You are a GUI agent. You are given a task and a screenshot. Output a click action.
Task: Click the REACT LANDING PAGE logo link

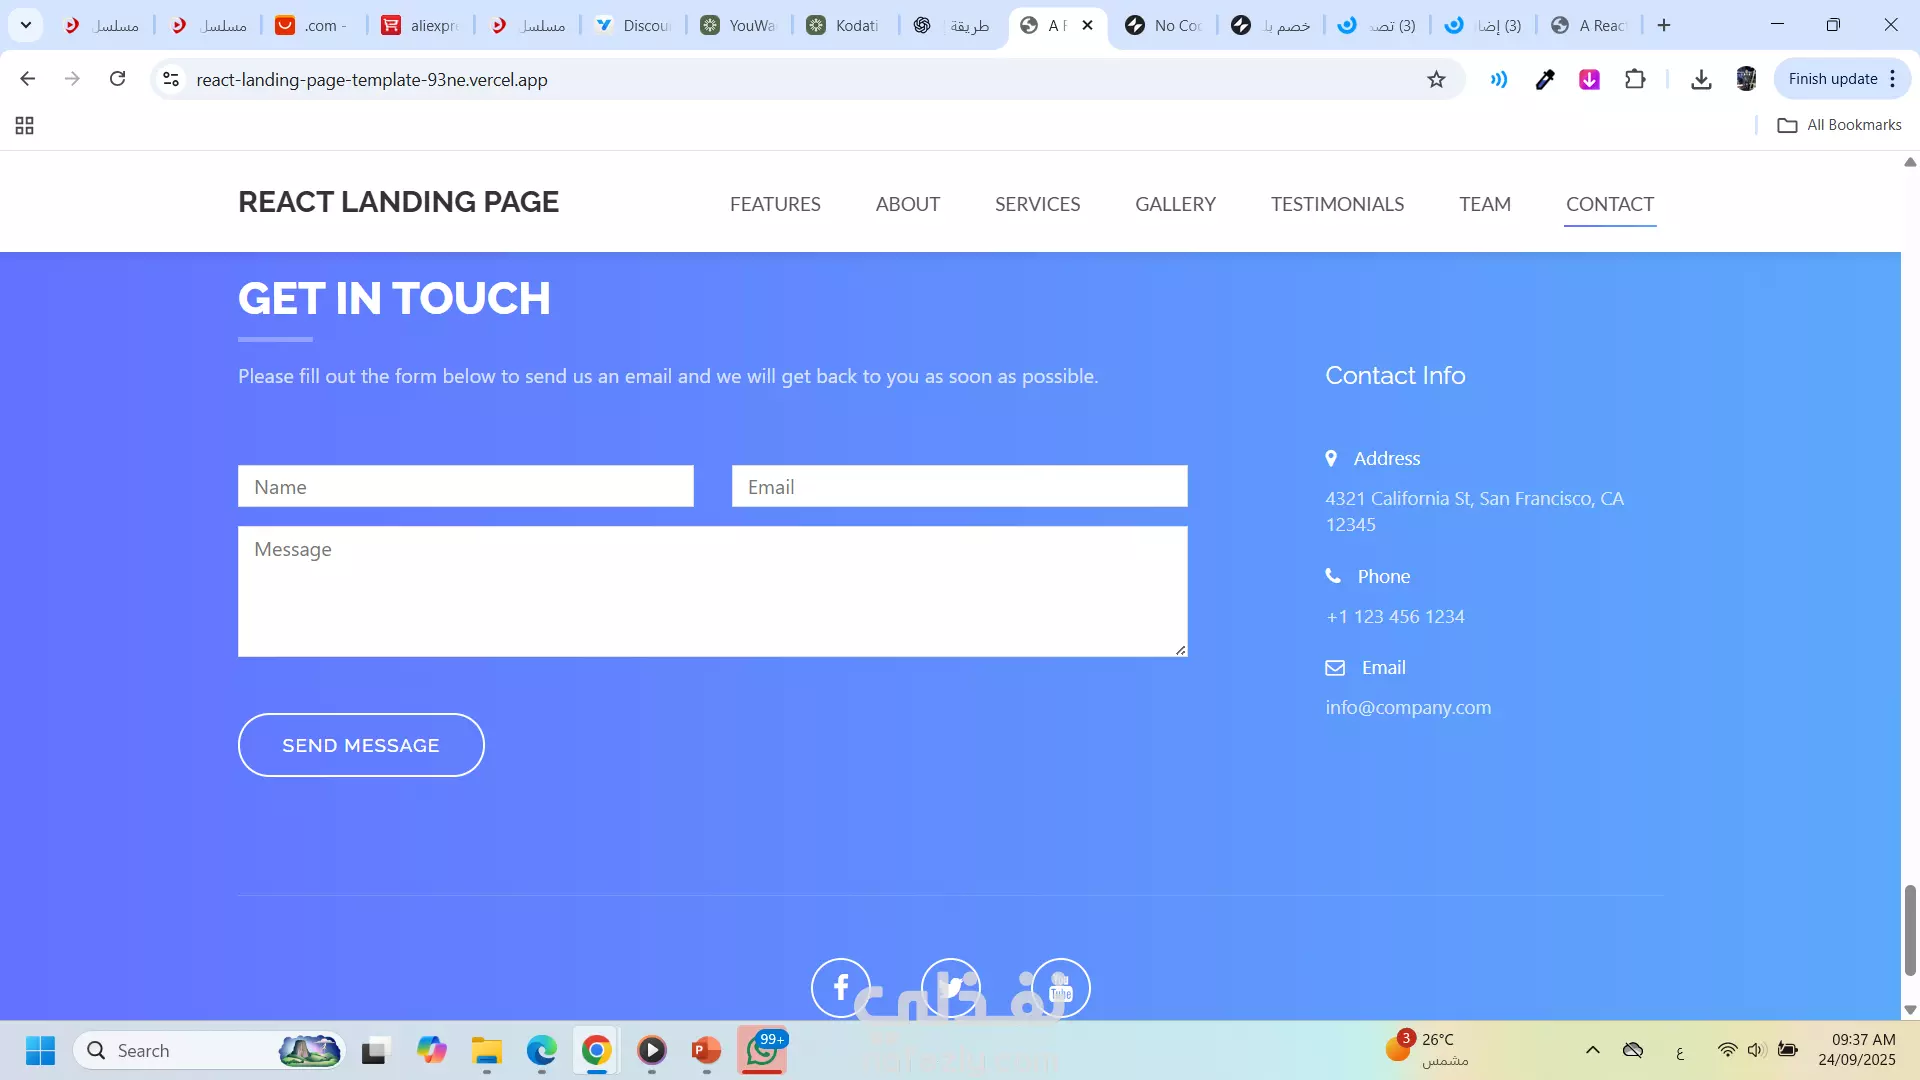pos(398,202)
